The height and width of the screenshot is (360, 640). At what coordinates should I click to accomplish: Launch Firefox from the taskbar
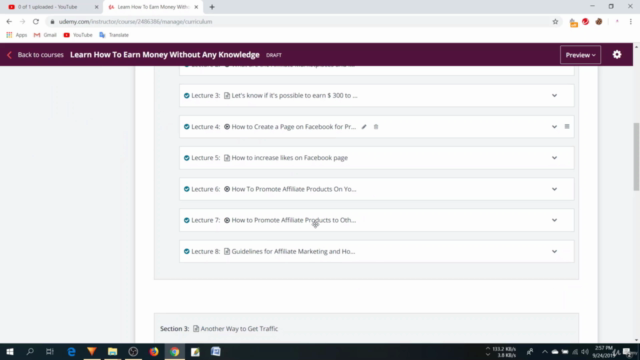(154, 352)
